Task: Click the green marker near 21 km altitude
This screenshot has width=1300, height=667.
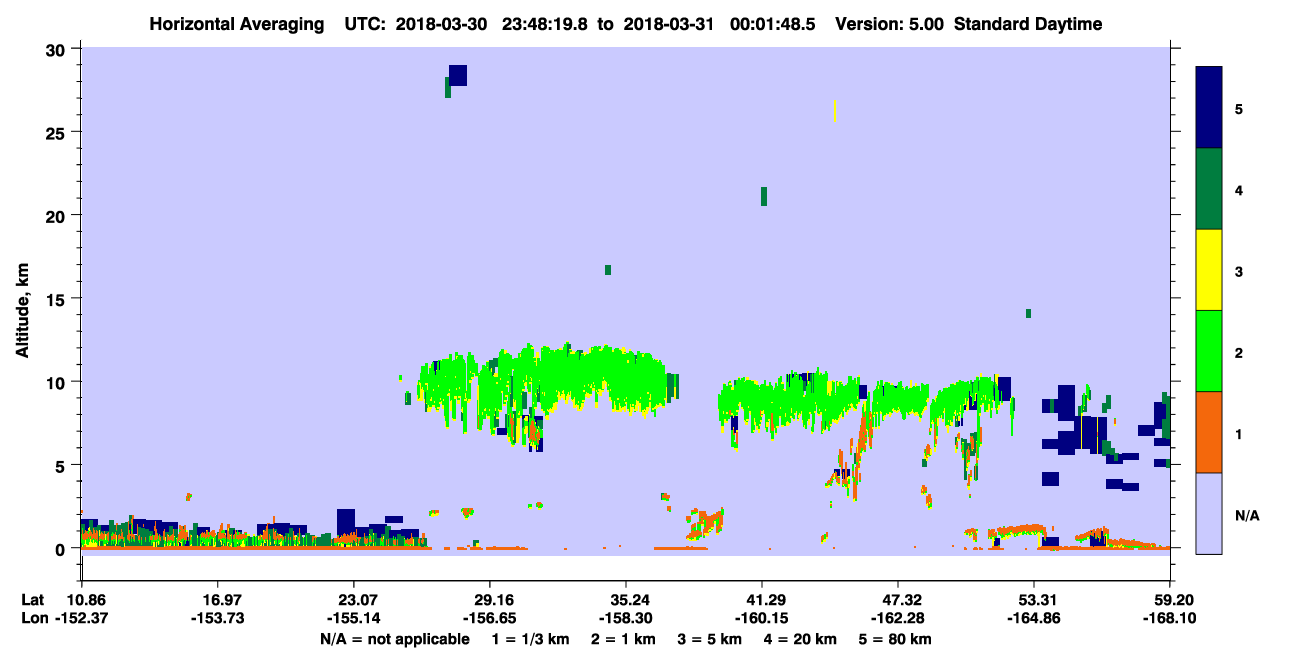Action: pos(764,196)
